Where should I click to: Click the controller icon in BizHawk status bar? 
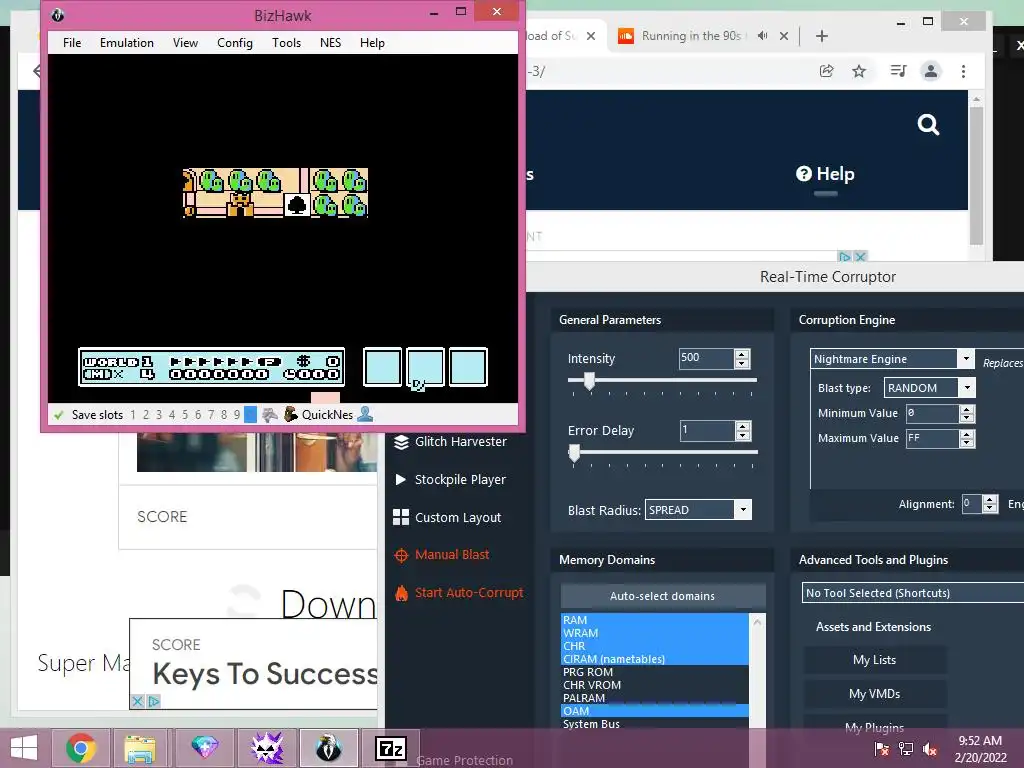(270, 415)
